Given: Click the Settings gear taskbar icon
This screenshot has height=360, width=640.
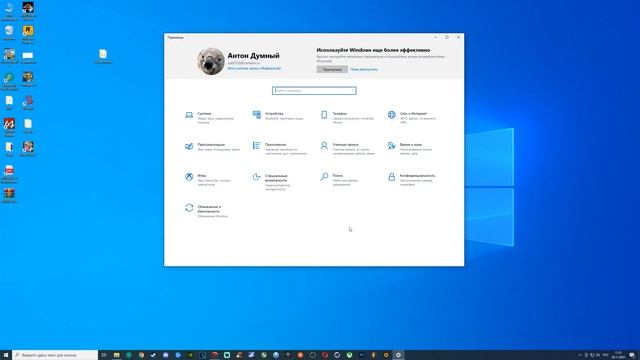Looking at the screenshot, I should 398,355.
